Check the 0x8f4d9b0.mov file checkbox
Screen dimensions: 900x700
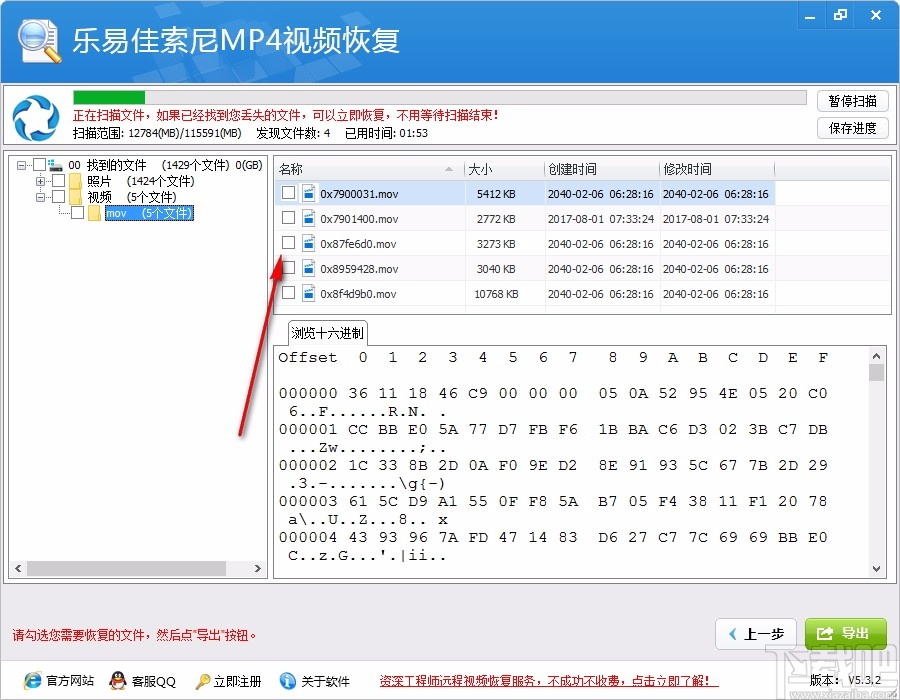[287, 293]
